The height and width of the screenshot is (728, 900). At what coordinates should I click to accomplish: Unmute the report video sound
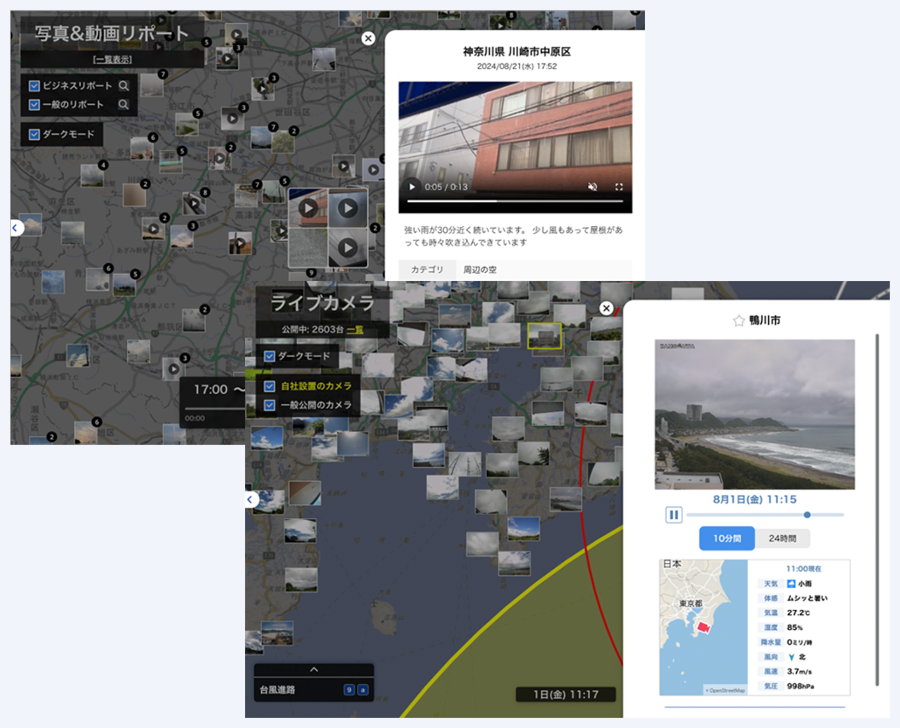593,187
